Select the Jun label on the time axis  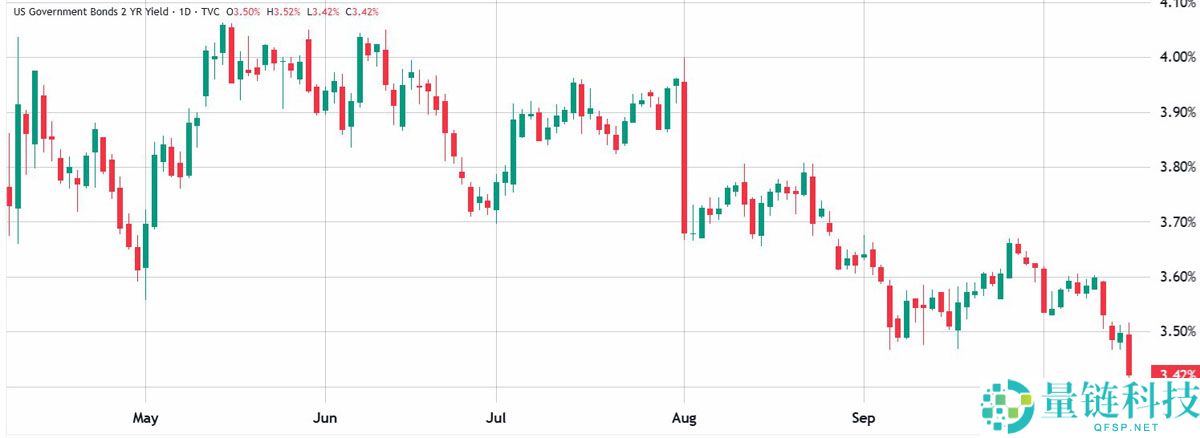(325, 415)
